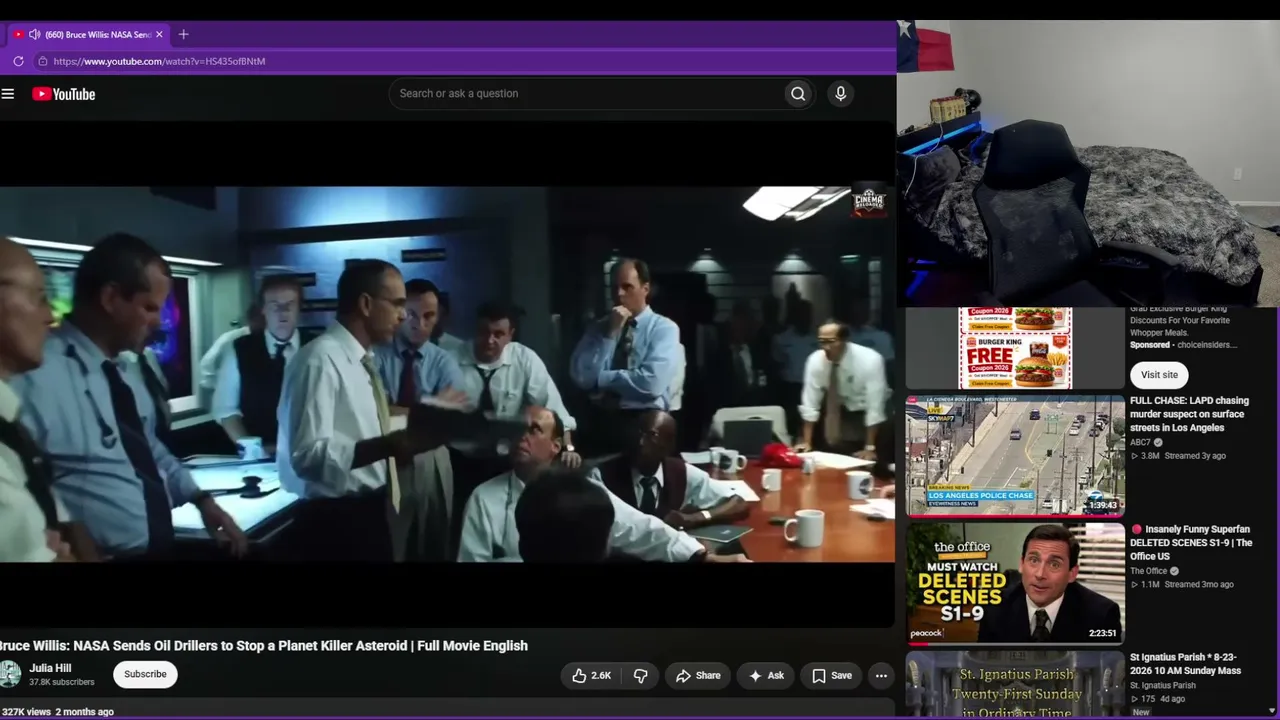Open the Burger King coupon ad thumbnail
The image size is (1280, 720).
[1015, 348]
